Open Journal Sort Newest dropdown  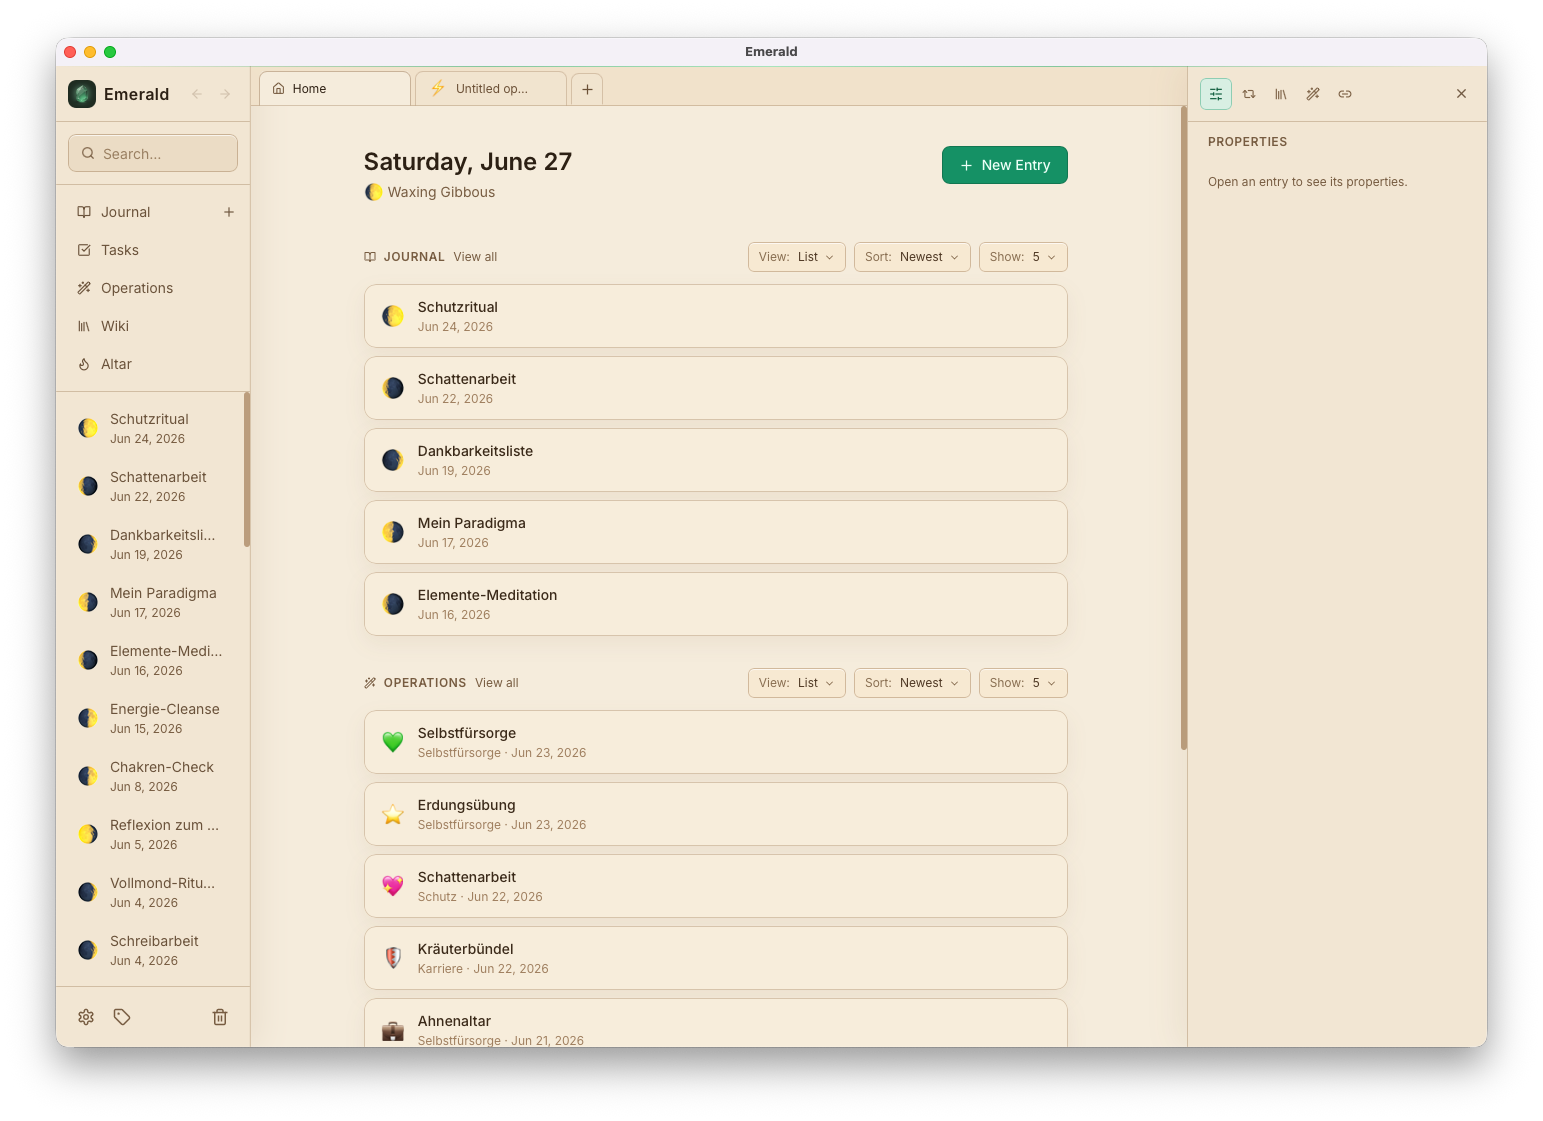click(912, 257)
